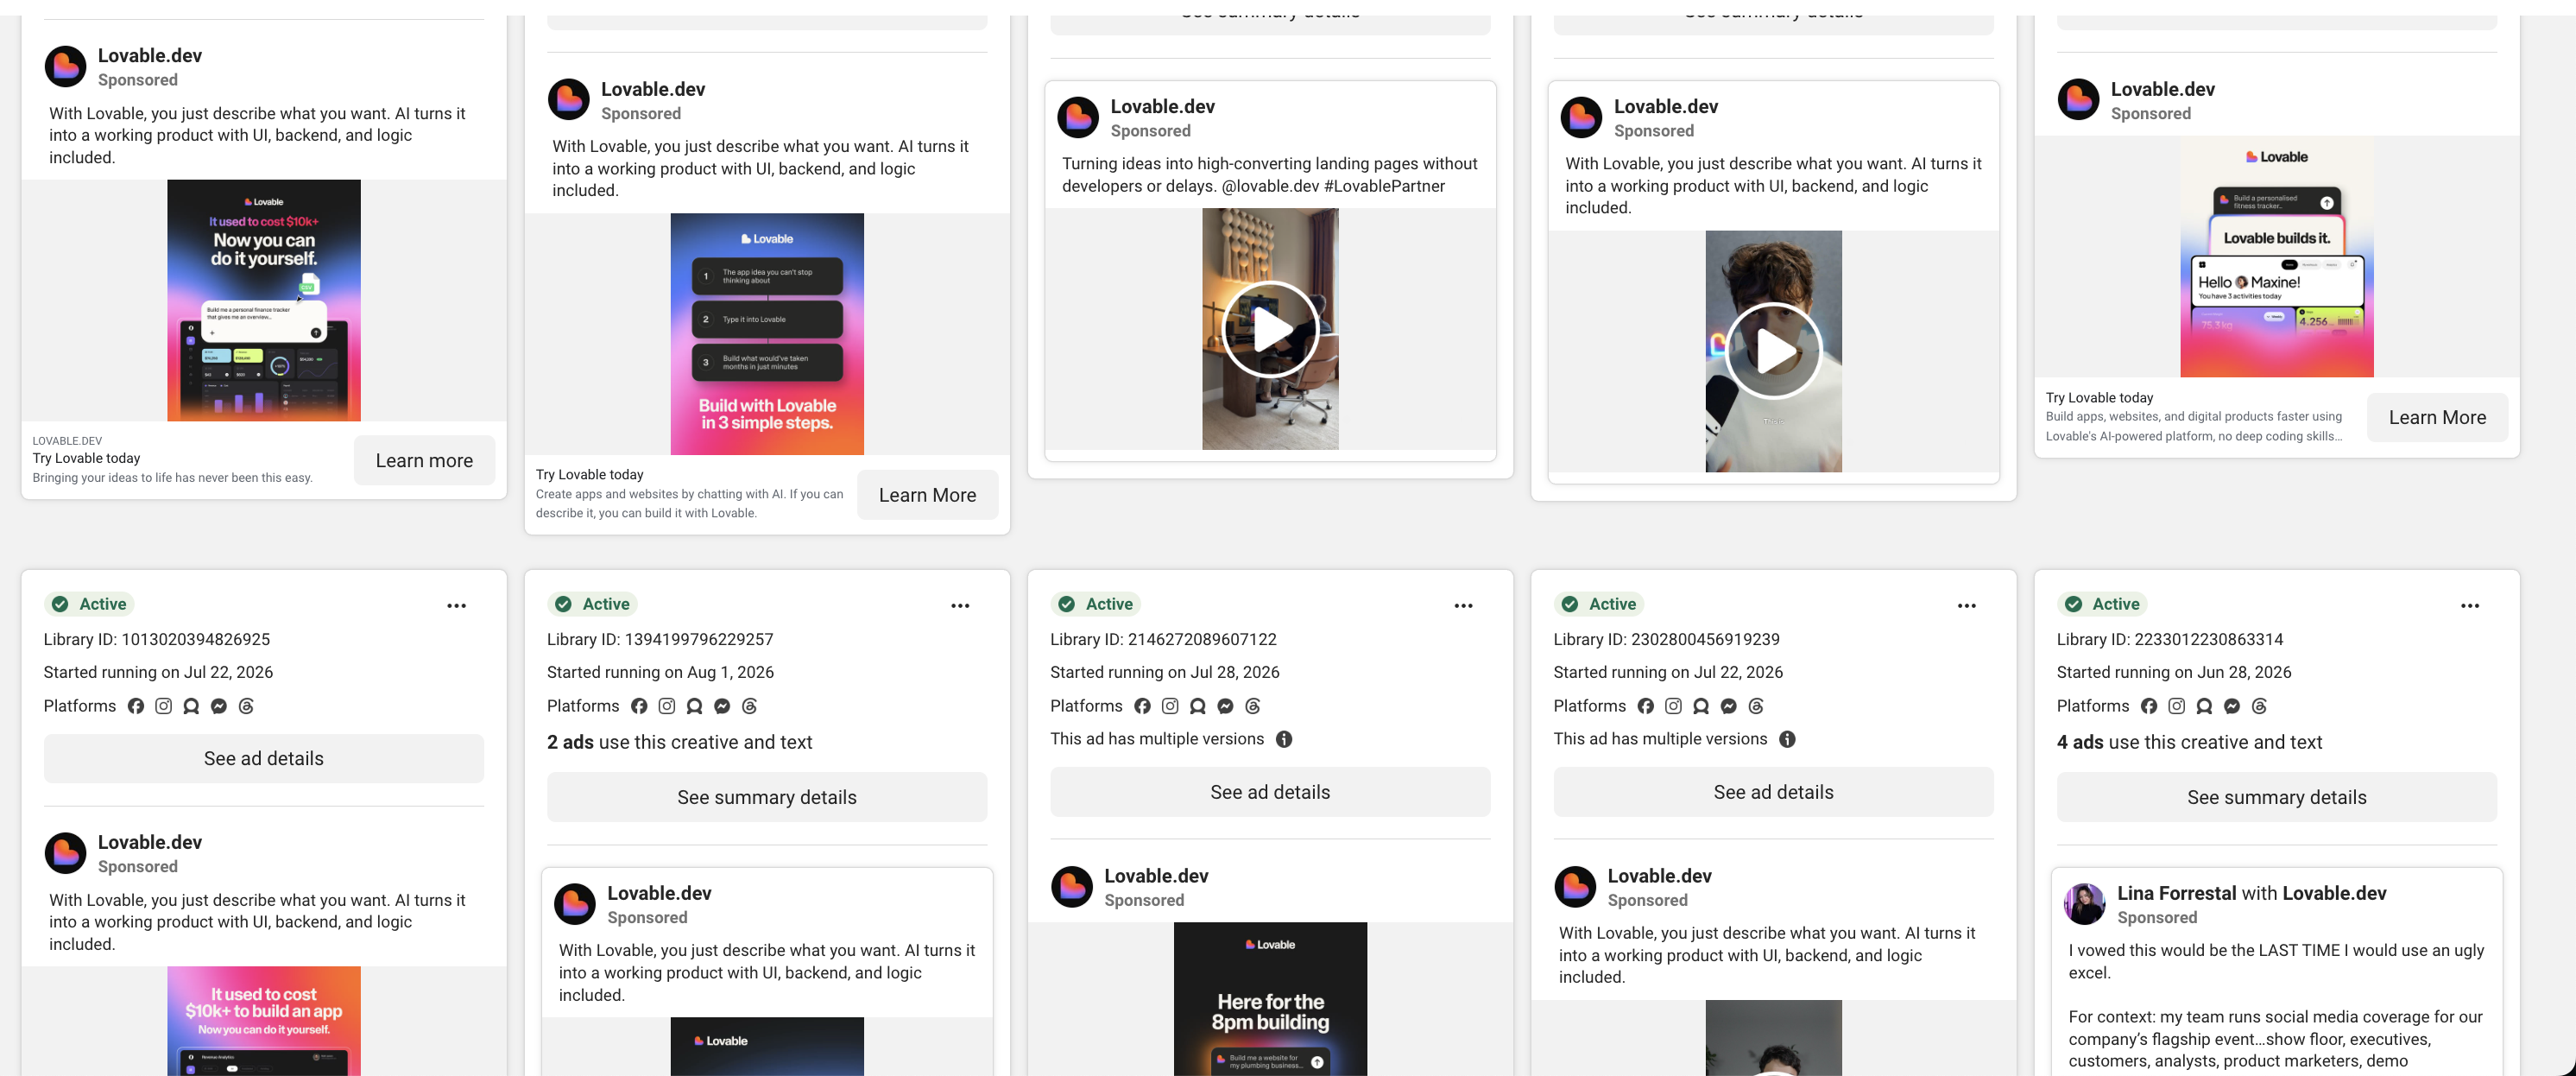The height and width of the screenshot is (1076, 2576).
Task: Click 'Learn more' under LOVABLE.DEV Try Lovable today
Action: [424, 460]
